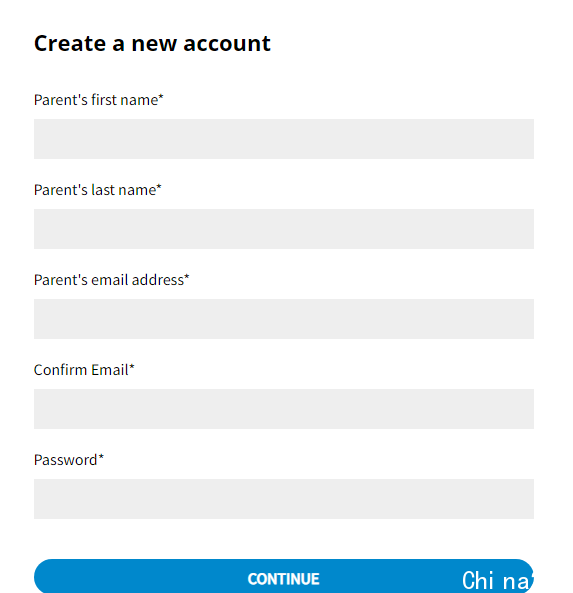The image size is (573, 593).
Task: Click the Parent's first name input field
Action: pos(284,139)
